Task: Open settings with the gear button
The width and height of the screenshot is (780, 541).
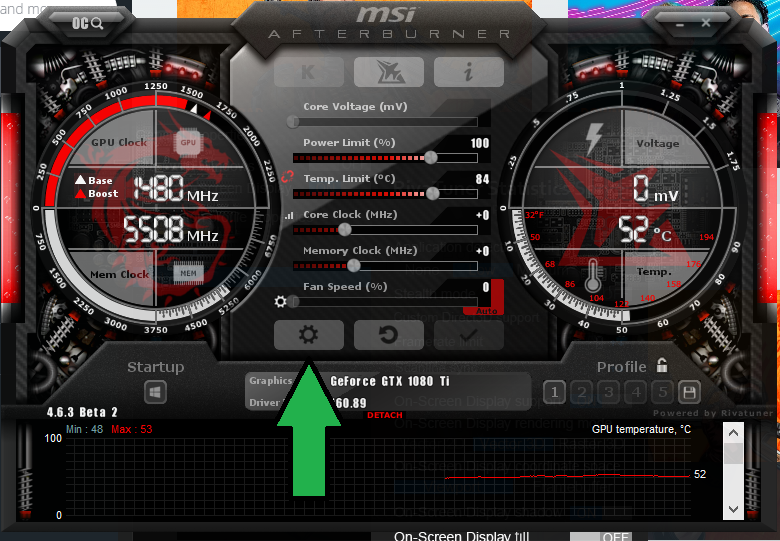Action: [x=308, y=335]
